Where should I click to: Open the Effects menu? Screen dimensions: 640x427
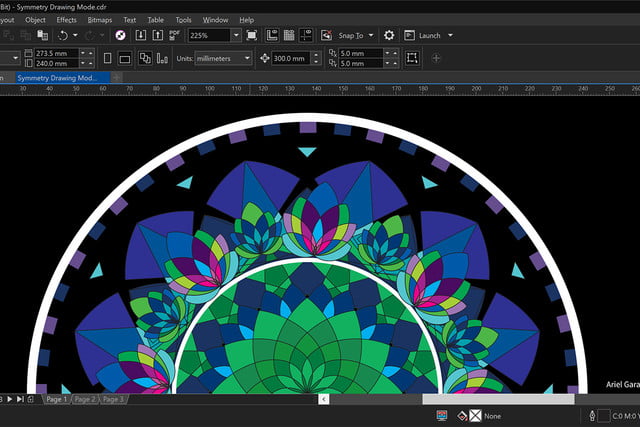coord(67,20)
